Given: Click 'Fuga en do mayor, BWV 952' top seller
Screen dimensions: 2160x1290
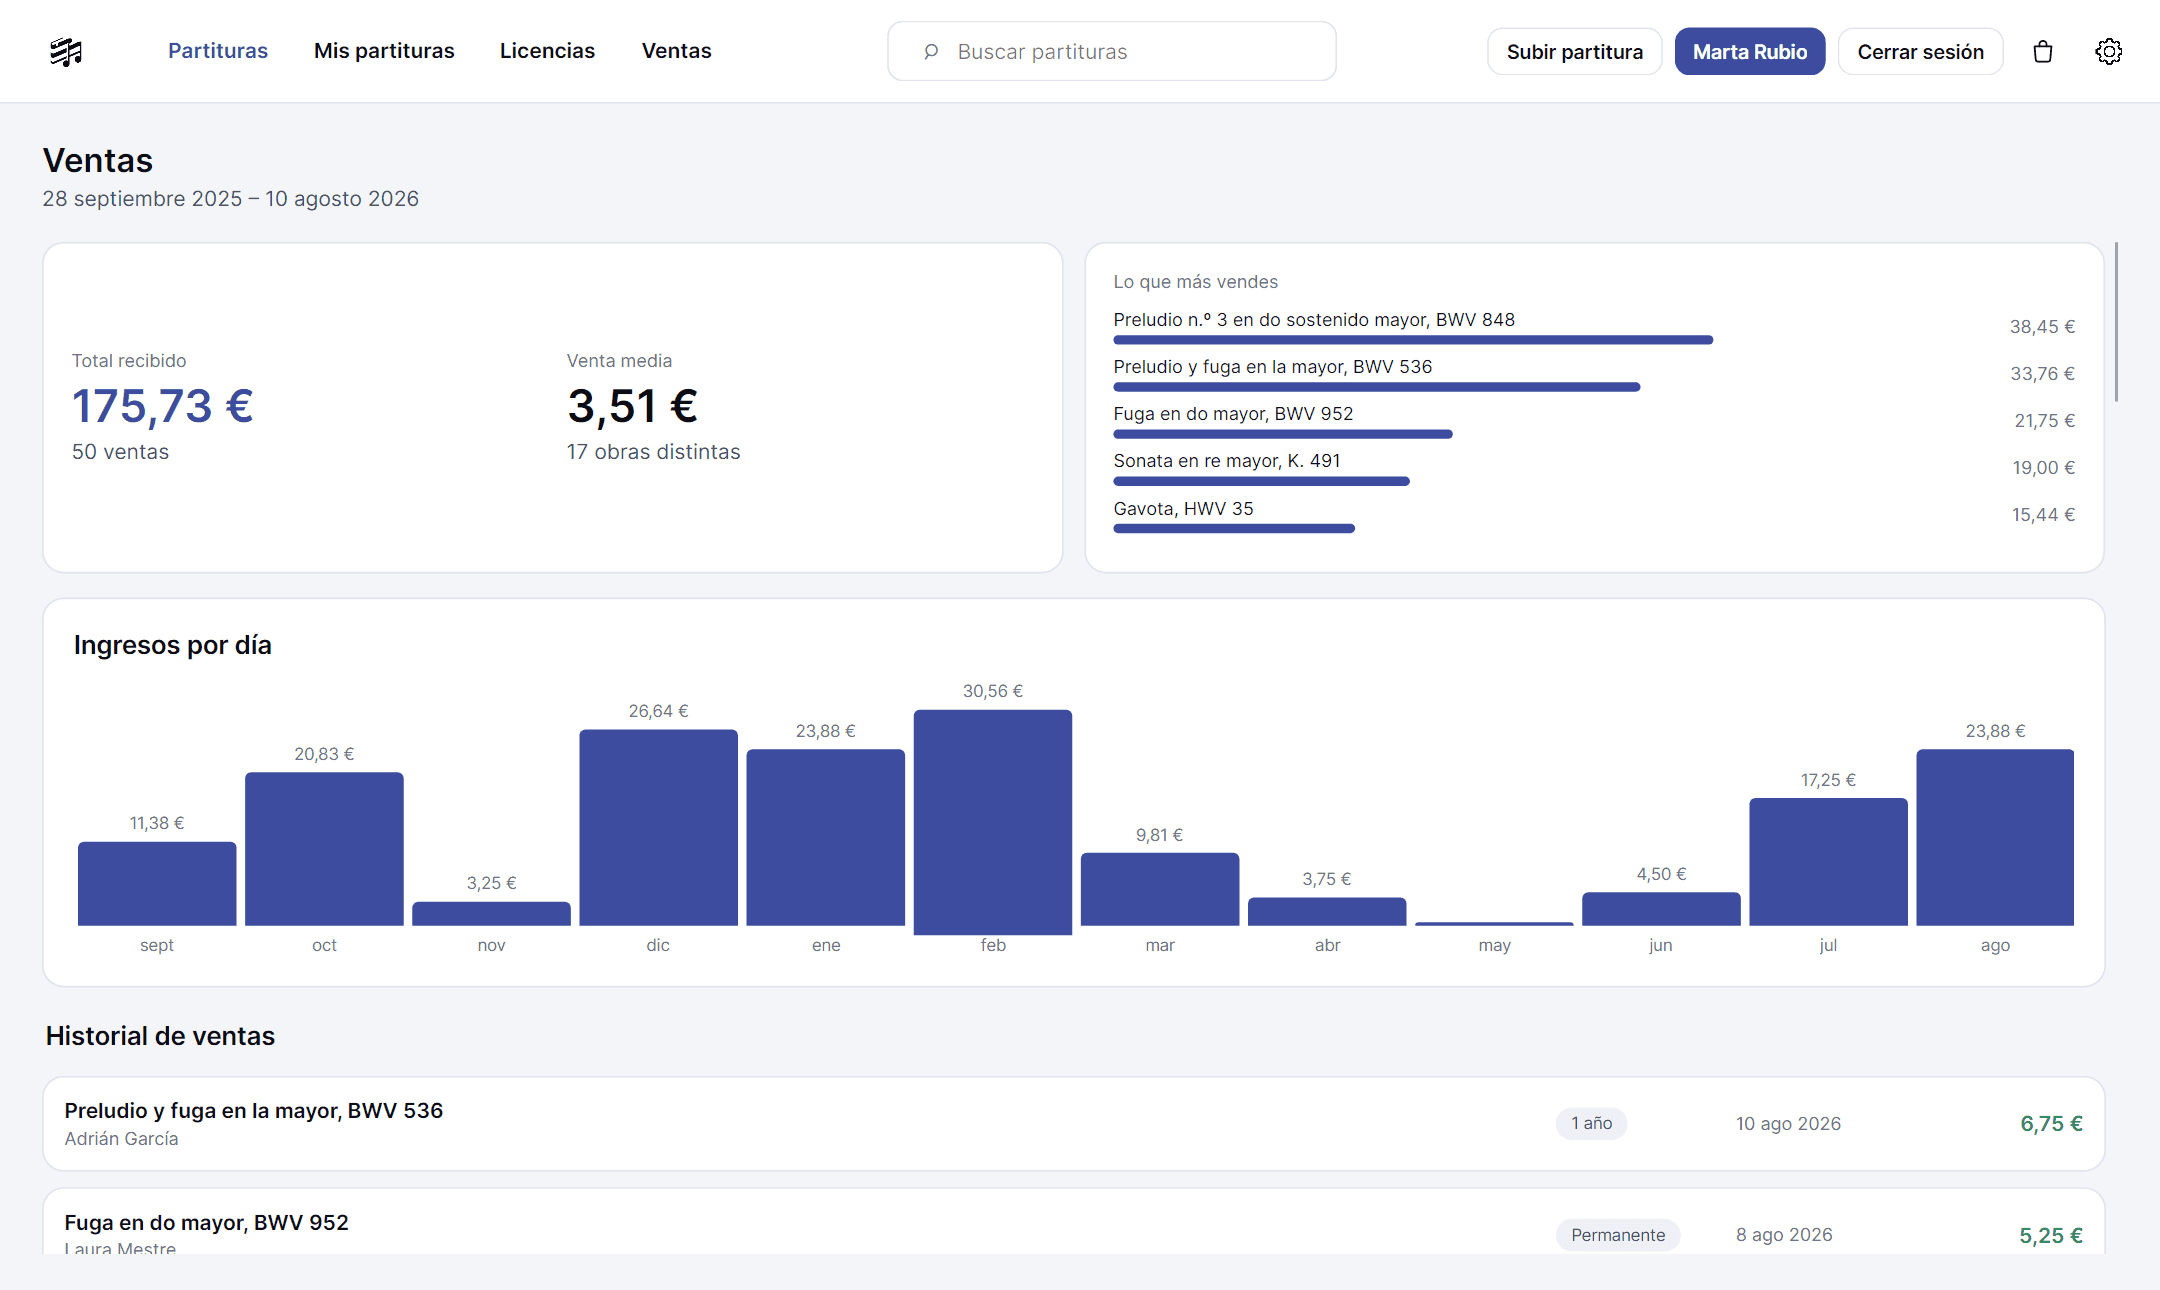Looking at the screenshot, I should coord(1233,414).
